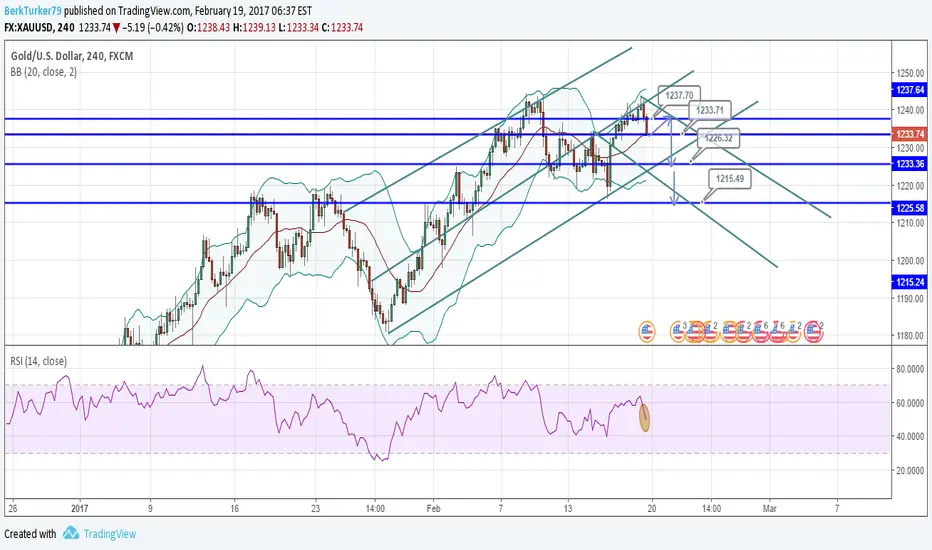The image size is (932, 550).
Task: Click the blue 1233.36 axis price label
Action: coord(910,164)
